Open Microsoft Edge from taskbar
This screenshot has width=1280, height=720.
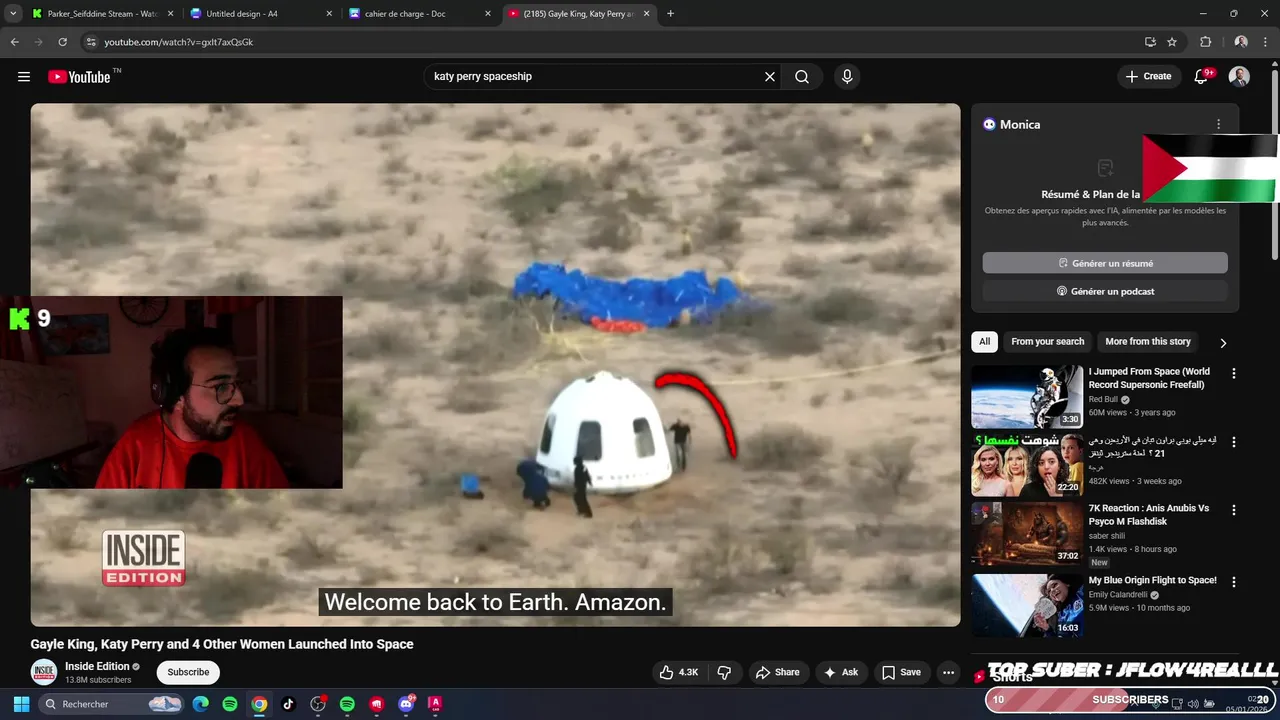(x=200, y=704)
